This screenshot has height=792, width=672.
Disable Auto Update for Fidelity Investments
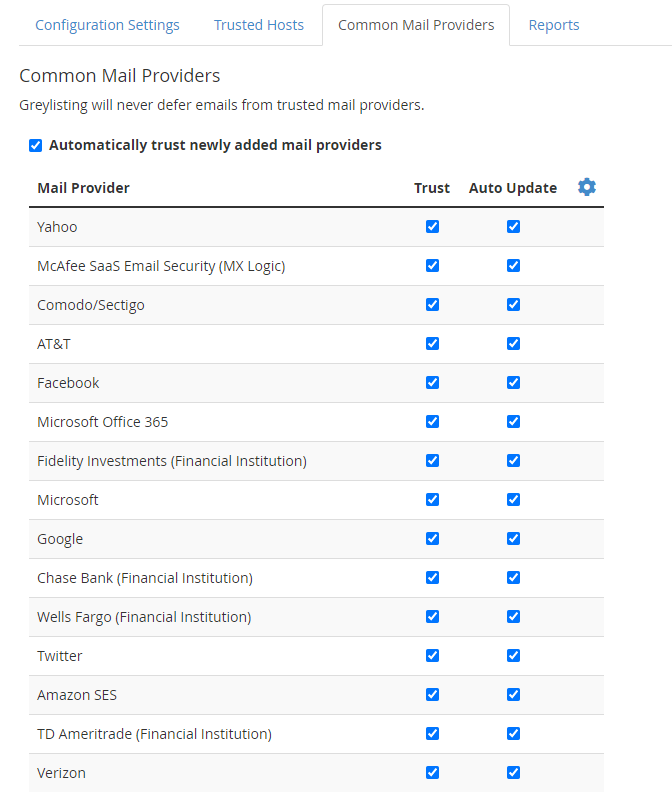513,460
